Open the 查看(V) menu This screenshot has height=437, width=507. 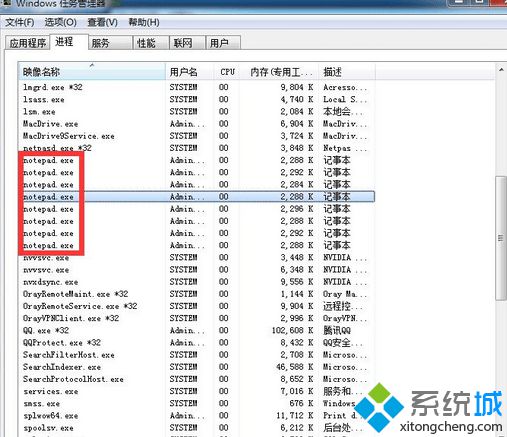coord(102,22)
